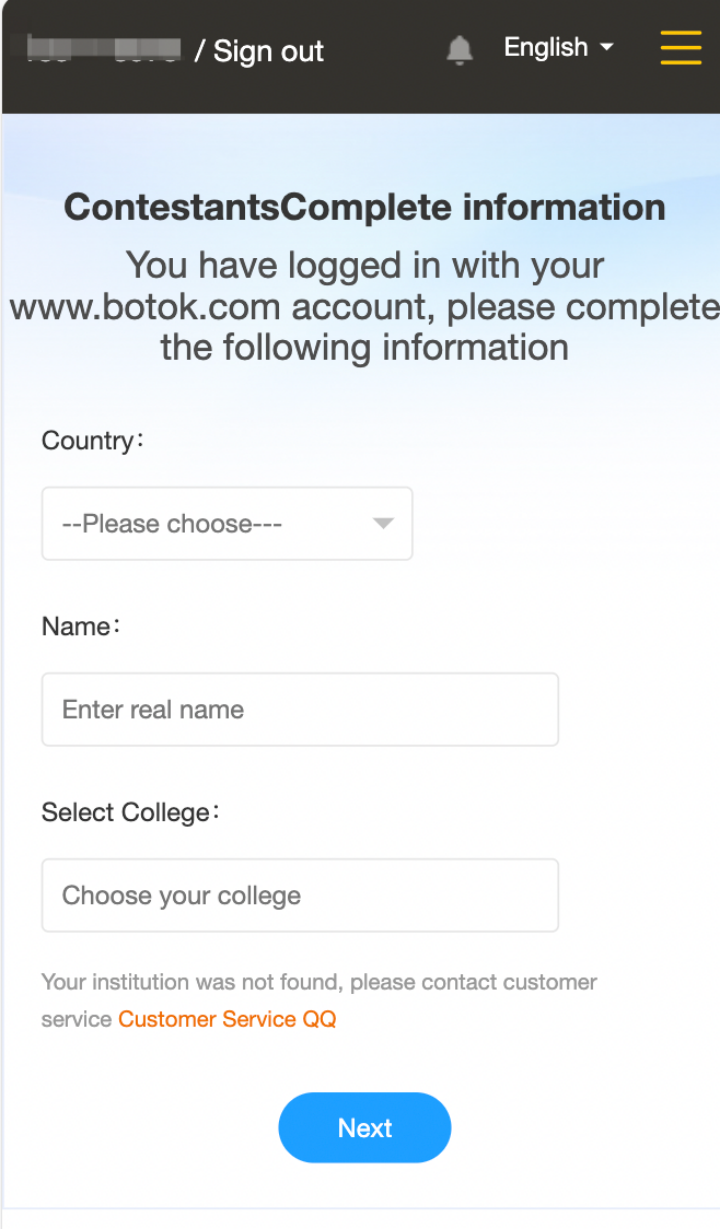Click the 'Select College:' field label
Screen dimensions: 720x1229
[x=130, y=812]
